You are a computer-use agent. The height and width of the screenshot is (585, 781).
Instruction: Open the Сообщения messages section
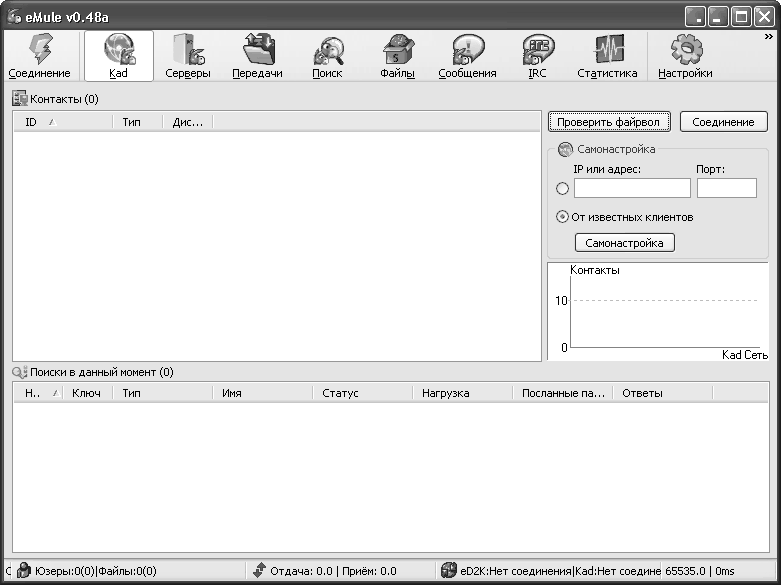pos(467,56)
